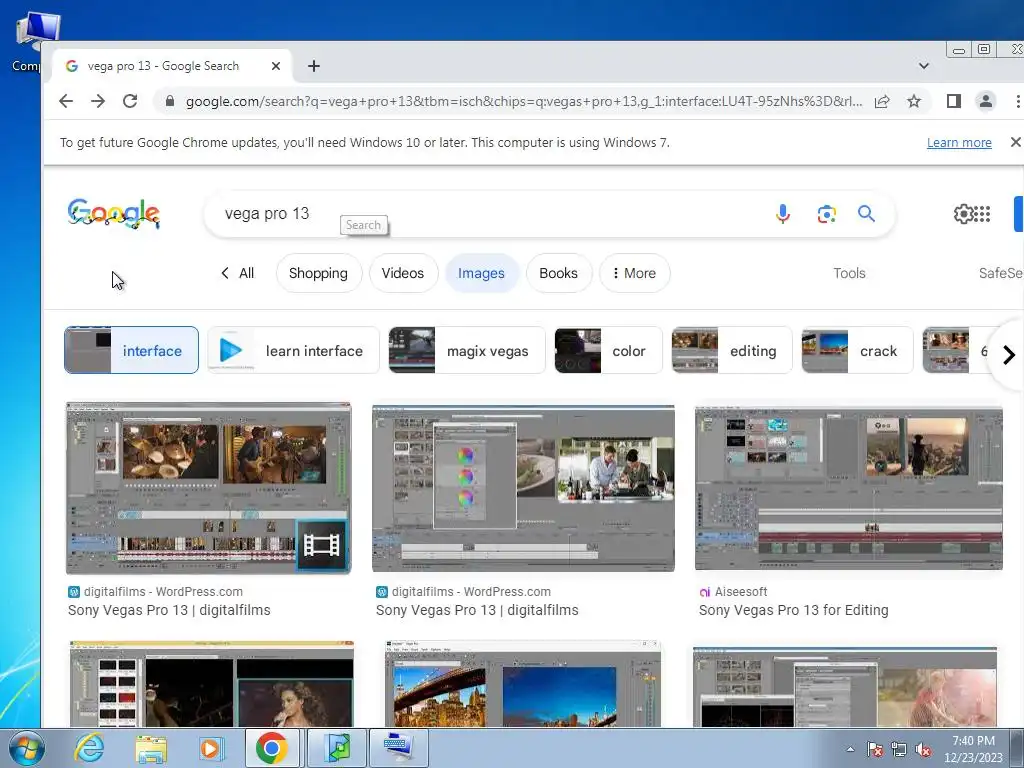Open Google apps grid icon
The height and width of the screenshot is (768, 1024).
click(982, 214)
